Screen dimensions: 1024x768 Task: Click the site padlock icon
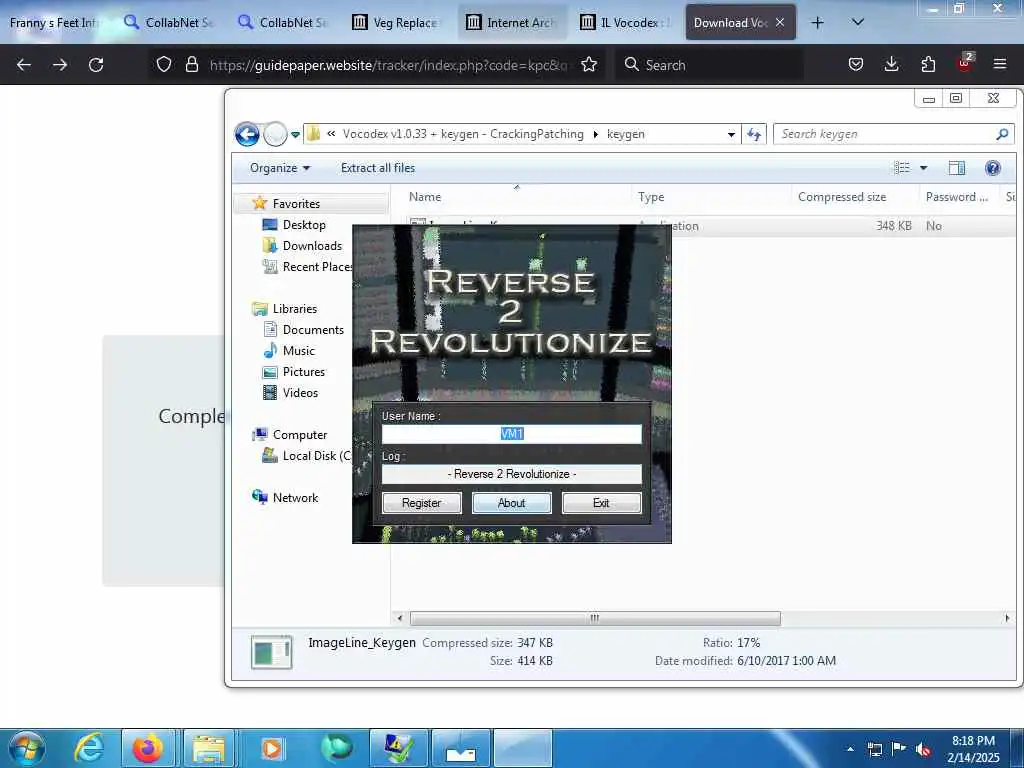pos(191,65)
